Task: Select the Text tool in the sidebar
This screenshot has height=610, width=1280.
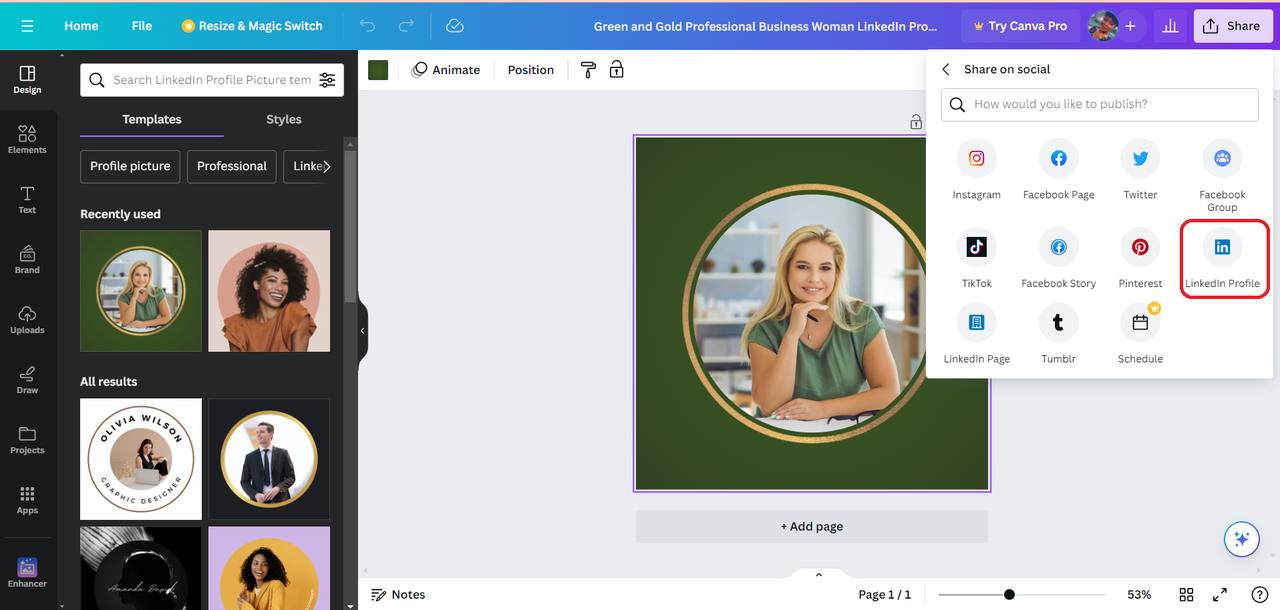Action: coord(27,200)
